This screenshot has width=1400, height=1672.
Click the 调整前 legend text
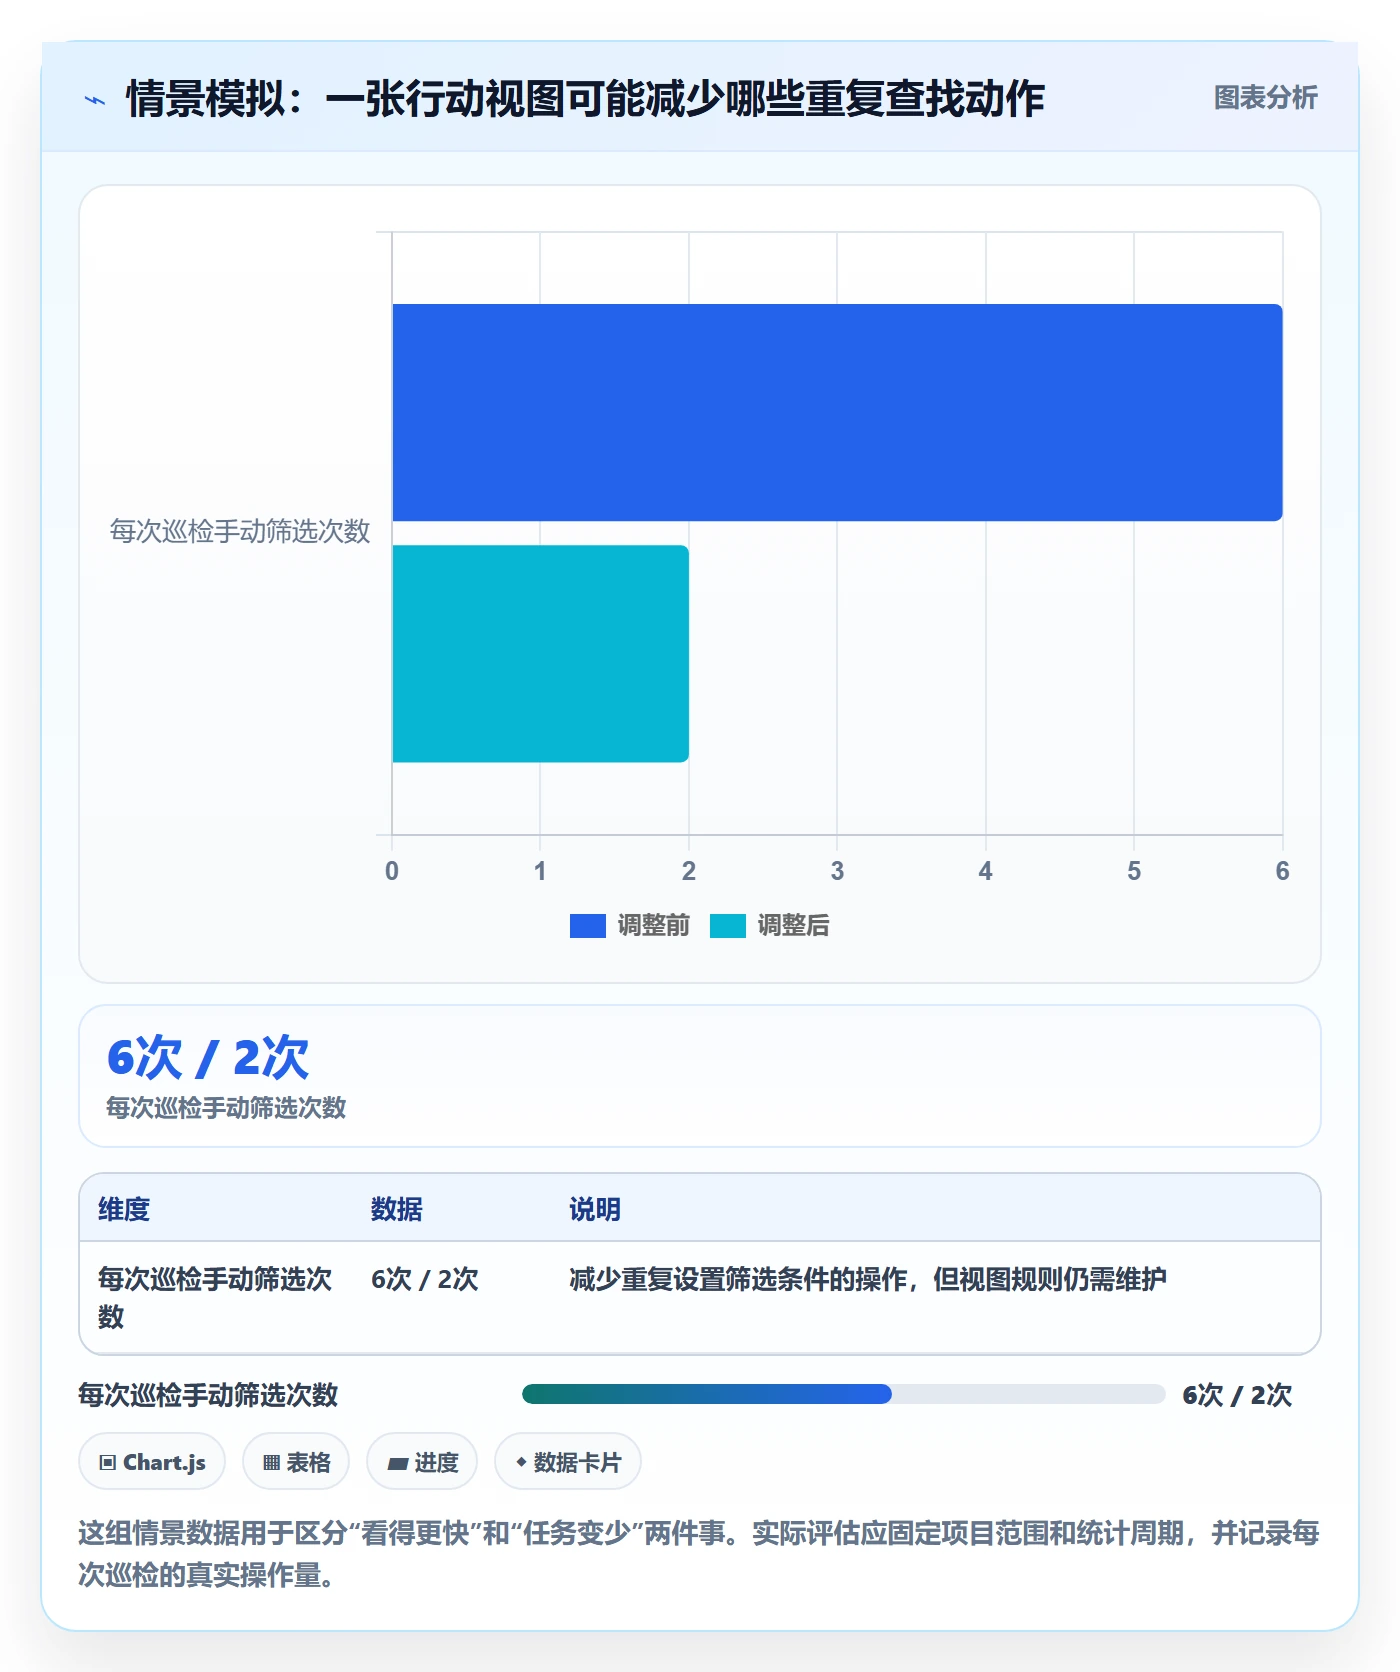click(x=654, y=926)
